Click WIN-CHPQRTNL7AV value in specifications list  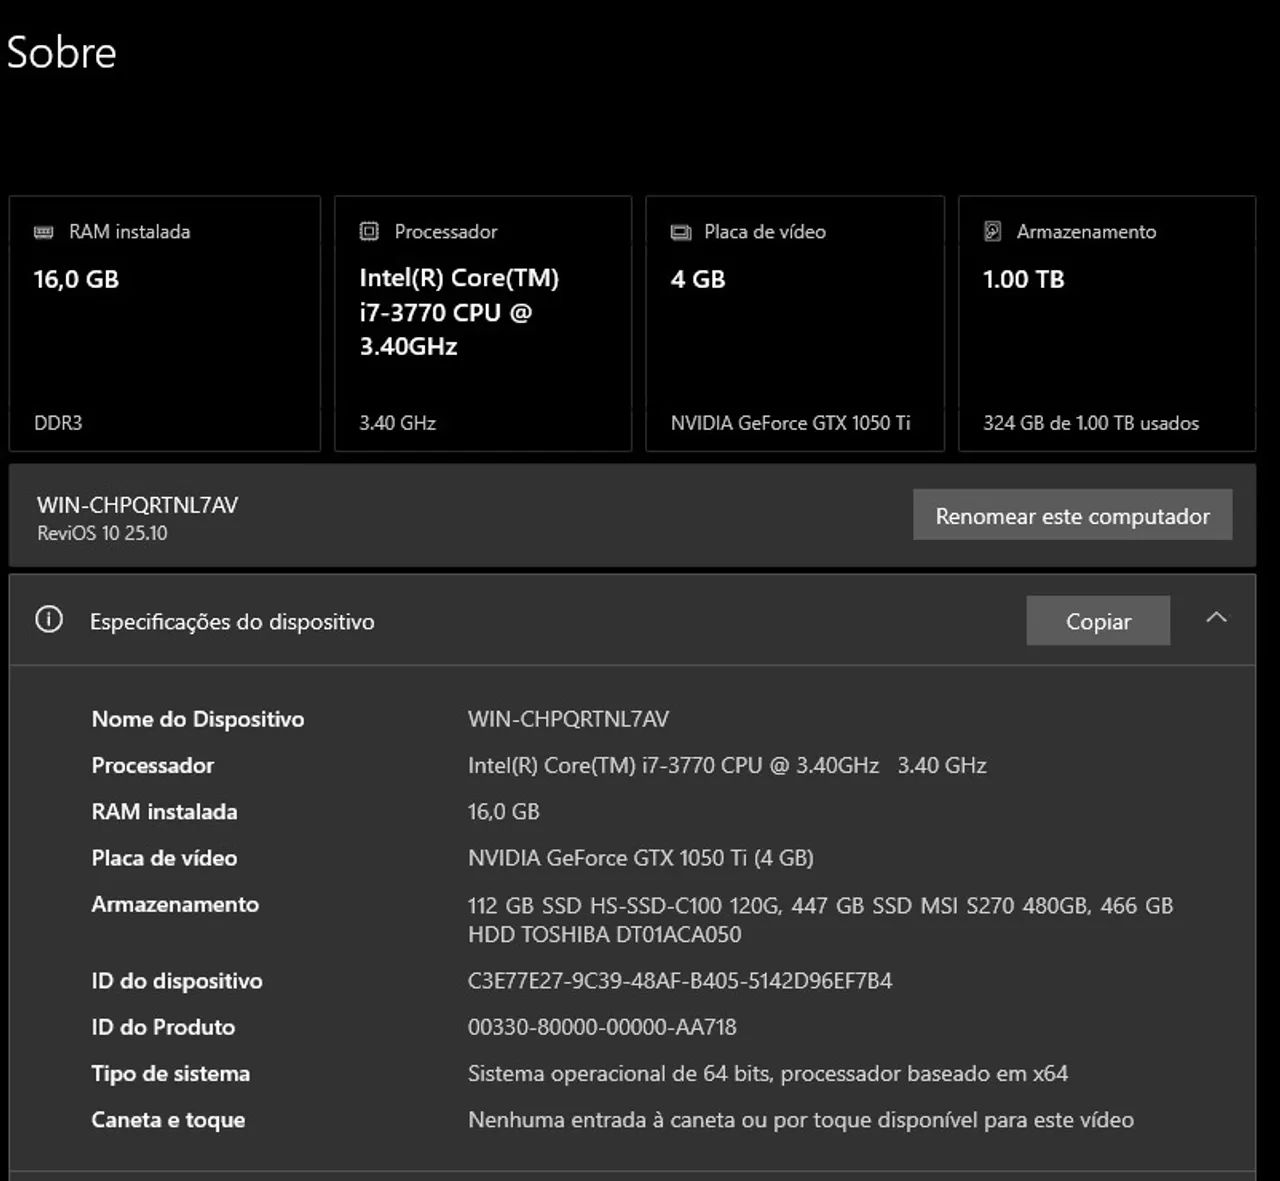point(568,719)
